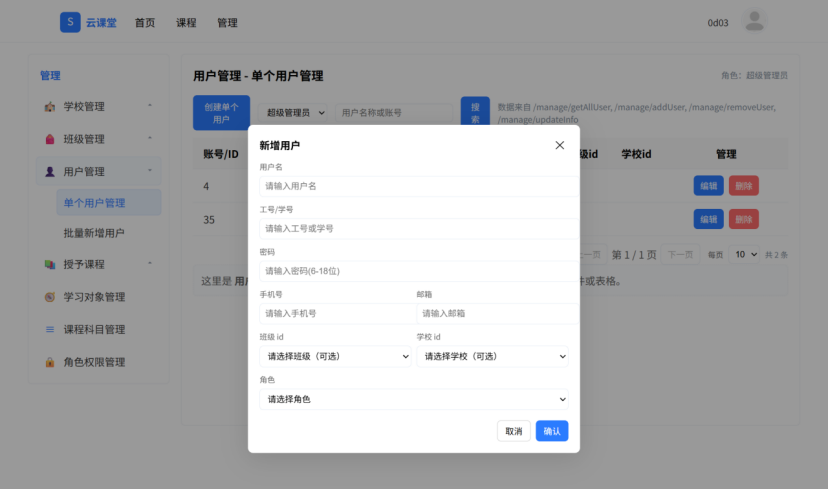828x490 pixels.
Task: Focus the 用户名 input field
Action: 419,186
